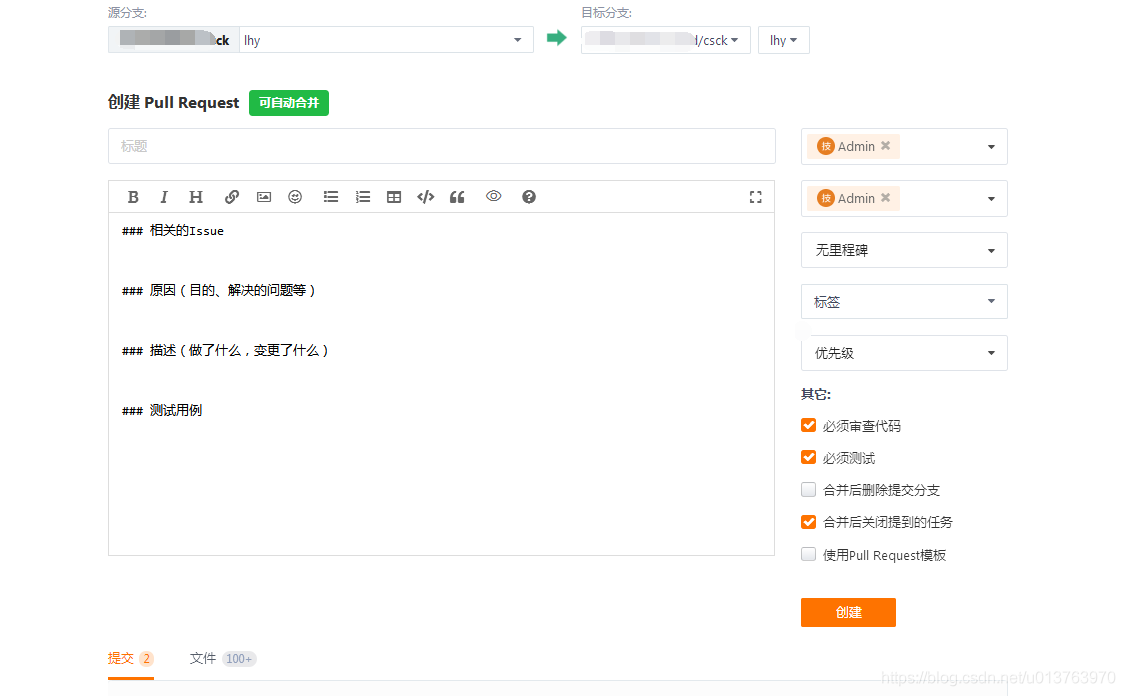Open the 优先级 dropdown
The width and height of the screenshot is (1125, 696).
click(x=903, y=352)
